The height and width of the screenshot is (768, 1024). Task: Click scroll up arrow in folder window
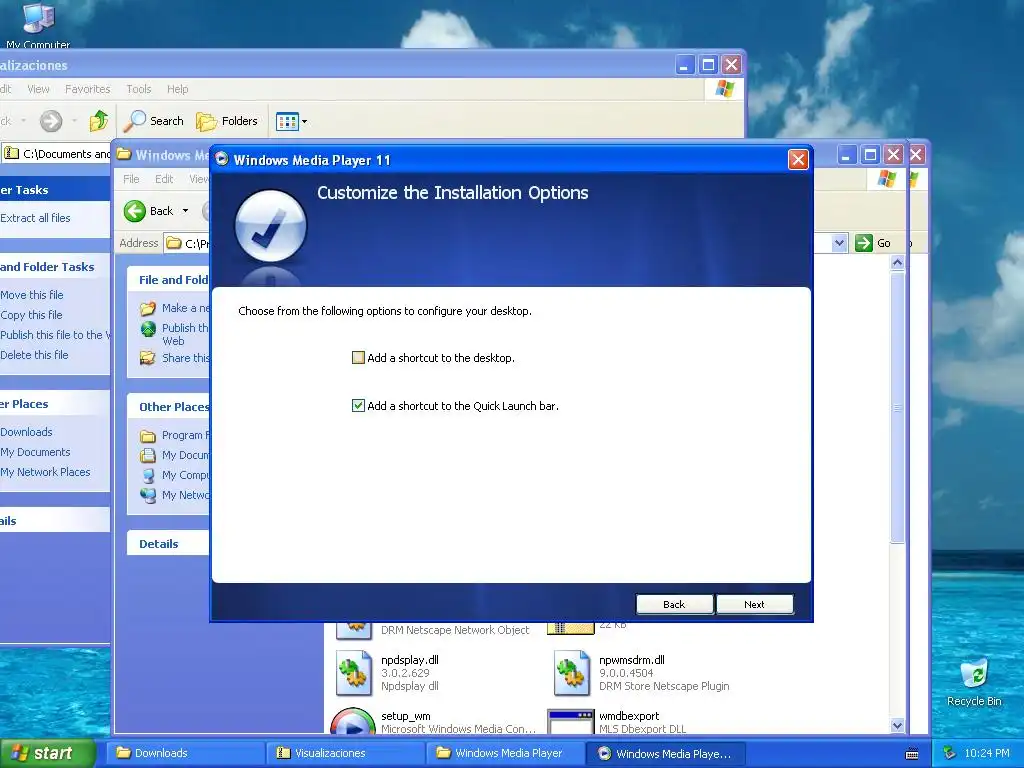[x=897, y=263]
